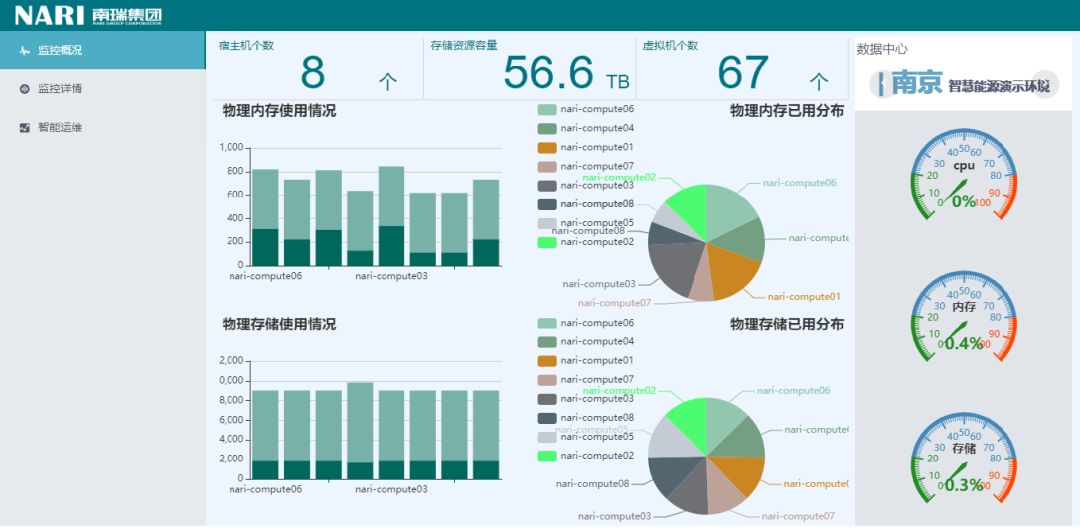The image size is (1080, 529).
Task: Toggle nari-compute07 in the storage distribution legend
Action: pos(586,380)
